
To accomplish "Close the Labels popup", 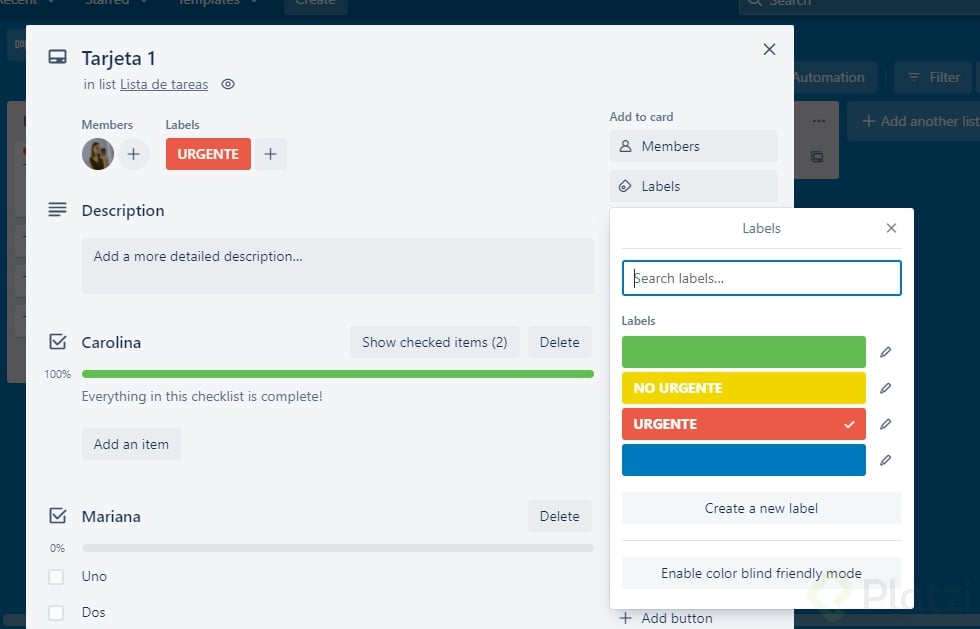I will pyautogui.click(x=891, y=228).
